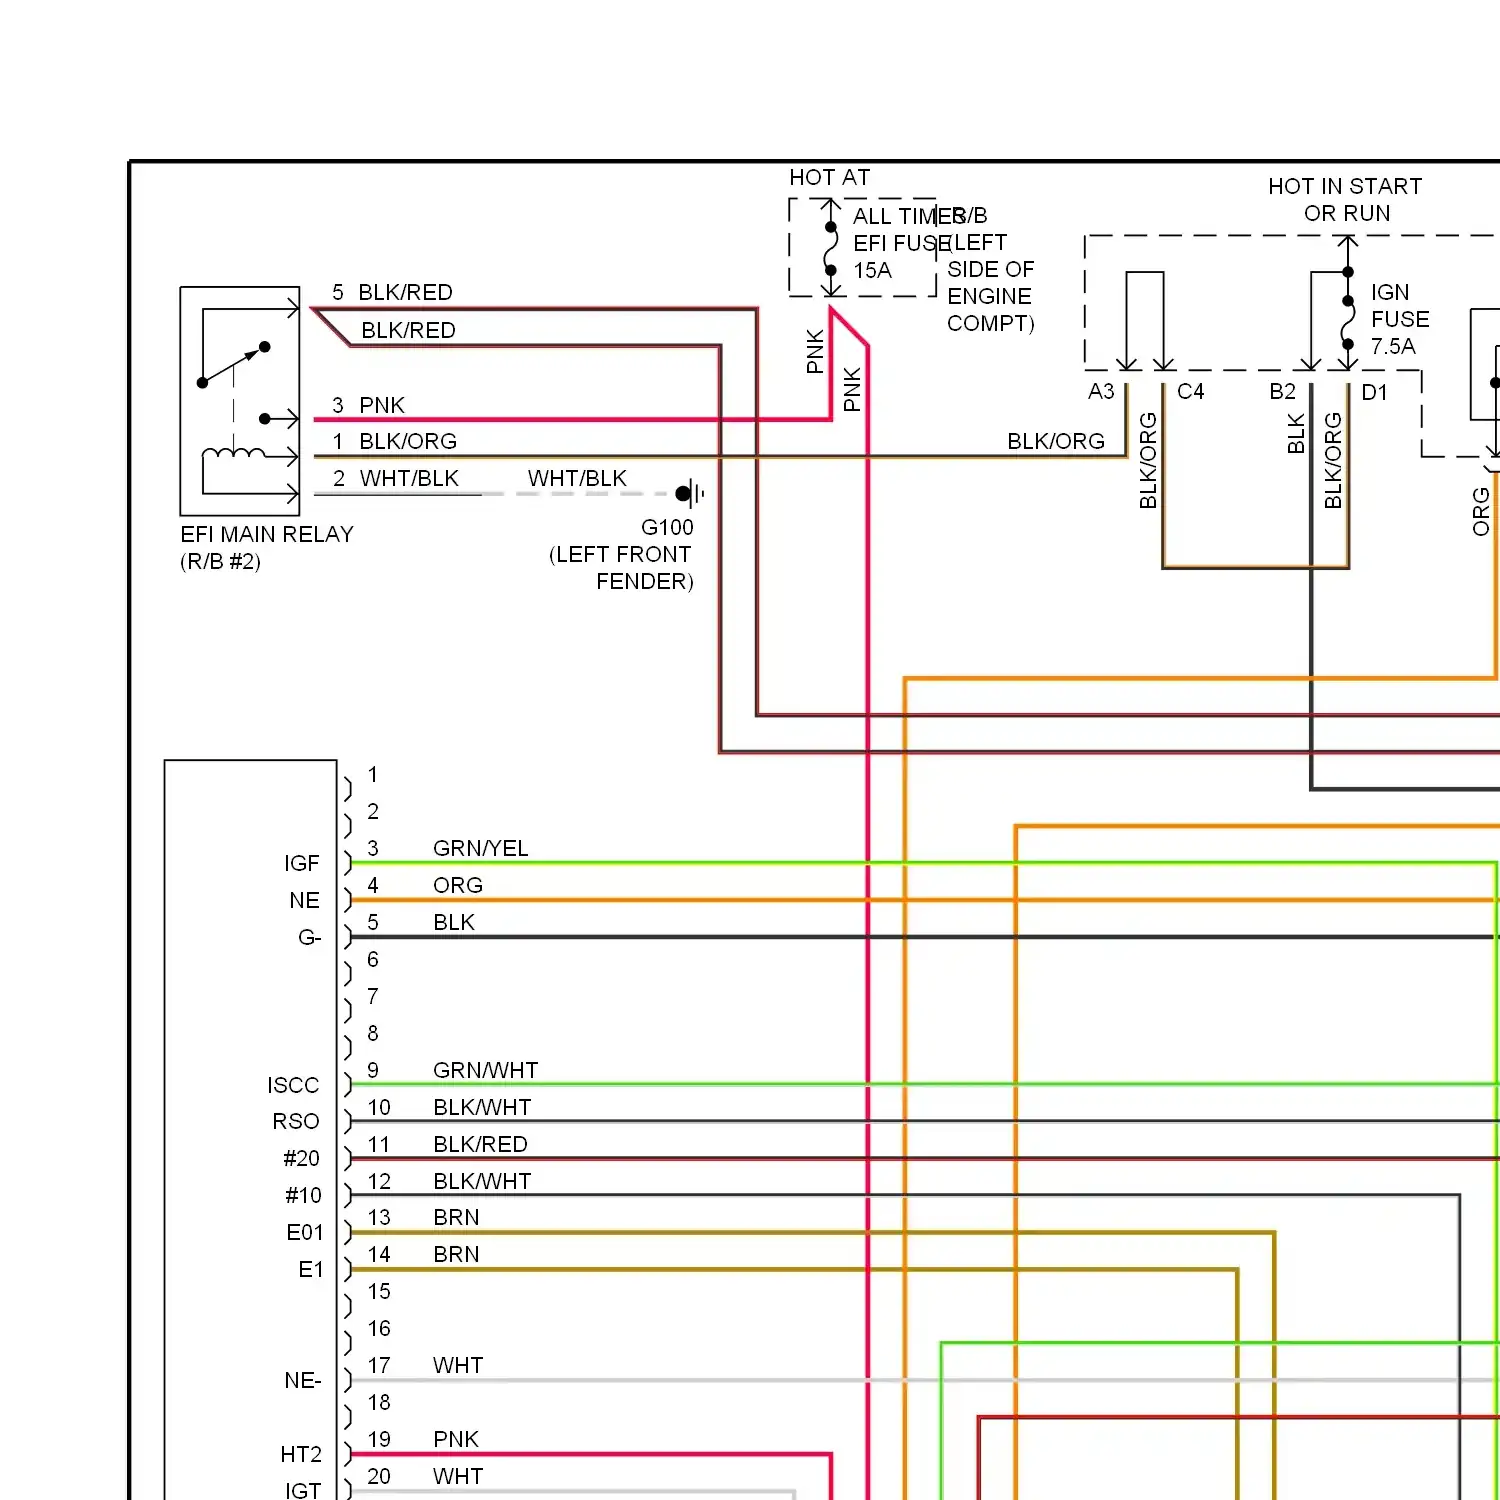The height and width of the screenshot is (1500, 1500).
Task: Click the ISCC pin label
Action: [x=293, y=1085]
